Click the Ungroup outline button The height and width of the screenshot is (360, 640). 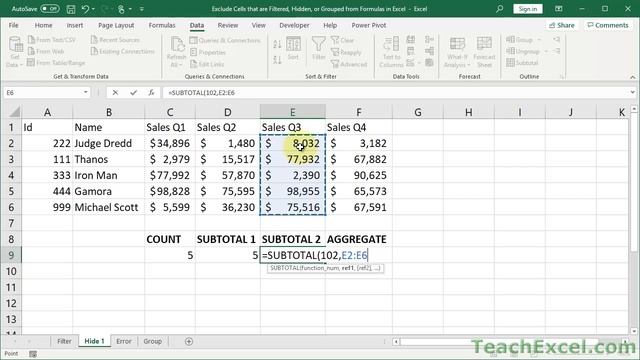[x=527, y=51]
